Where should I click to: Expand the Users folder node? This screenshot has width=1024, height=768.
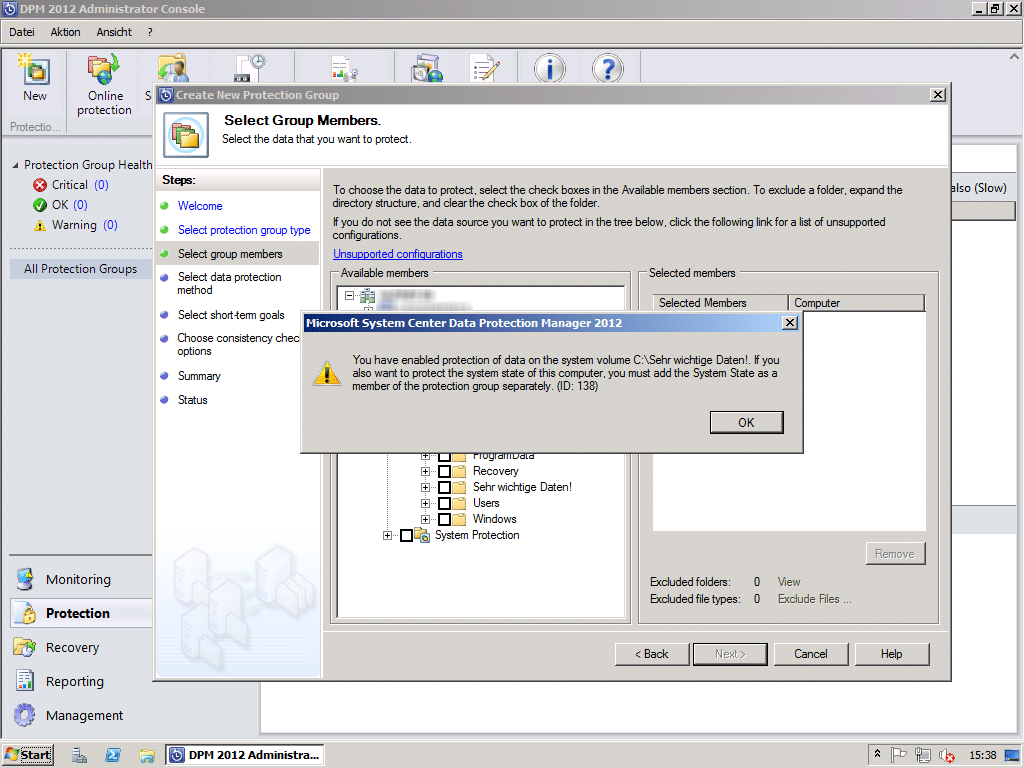(425, 504)
